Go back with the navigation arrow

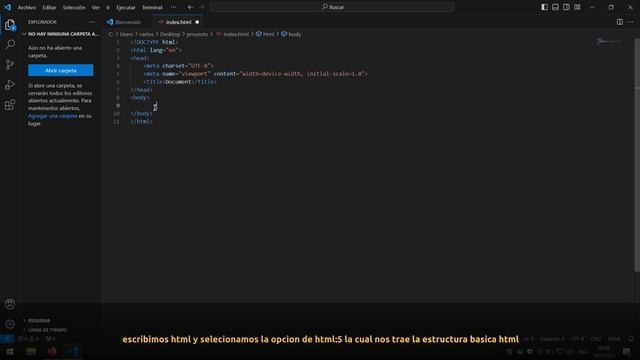tap(190, 7)
